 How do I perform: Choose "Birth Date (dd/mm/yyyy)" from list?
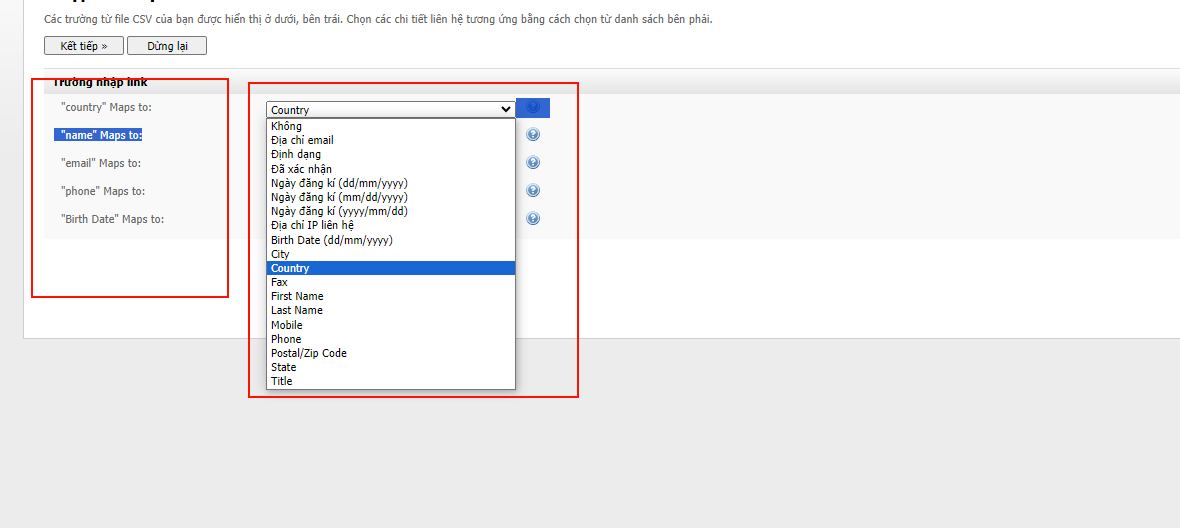pos(331,240)
